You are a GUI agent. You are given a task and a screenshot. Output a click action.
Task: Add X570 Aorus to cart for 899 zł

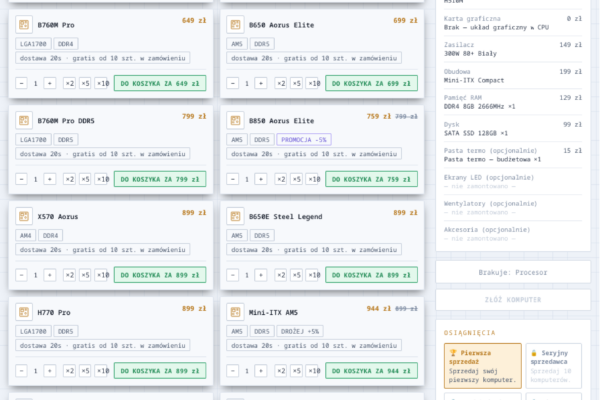(x=160, y=275)
